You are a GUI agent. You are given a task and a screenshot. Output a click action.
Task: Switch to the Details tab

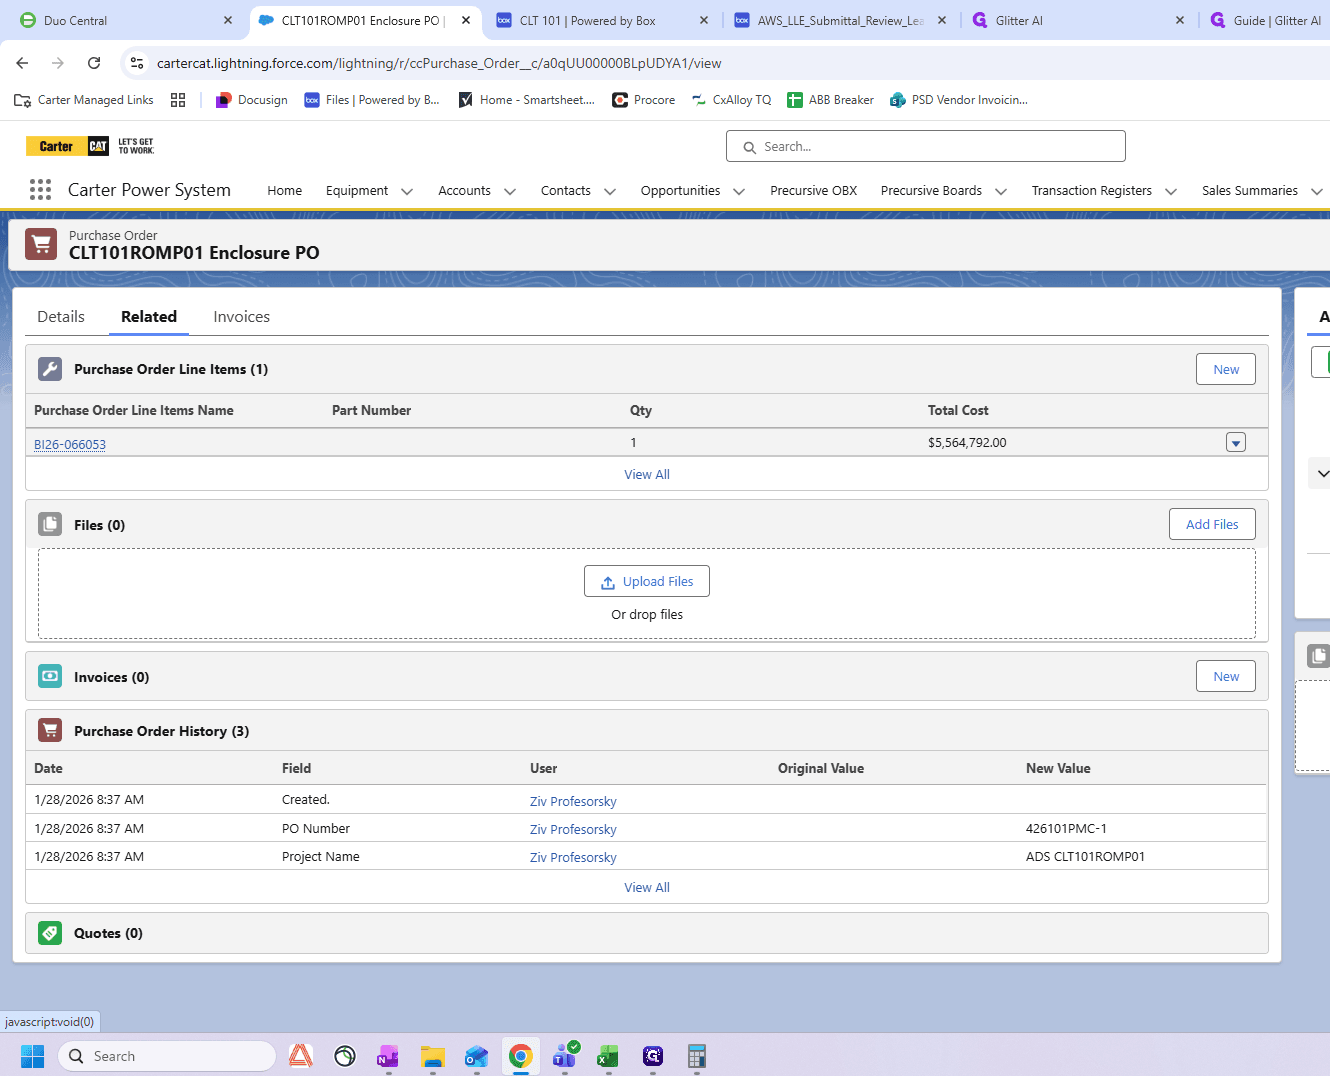point(61,317)
